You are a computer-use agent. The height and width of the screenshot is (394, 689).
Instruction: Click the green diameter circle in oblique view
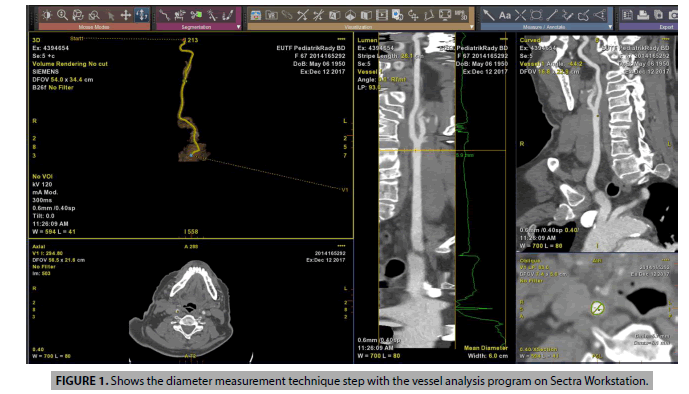pos(597,308)
